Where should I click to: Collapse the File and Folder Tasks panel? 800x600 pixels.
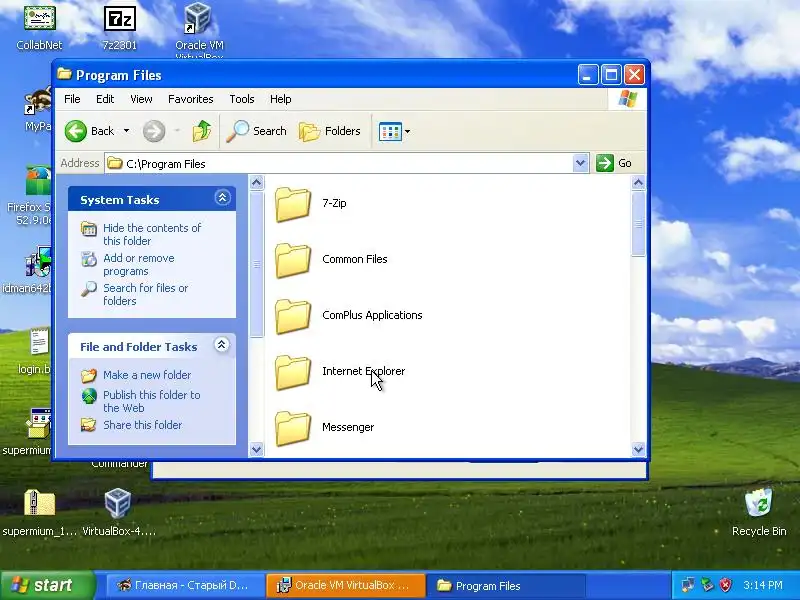tap(221, 345)
